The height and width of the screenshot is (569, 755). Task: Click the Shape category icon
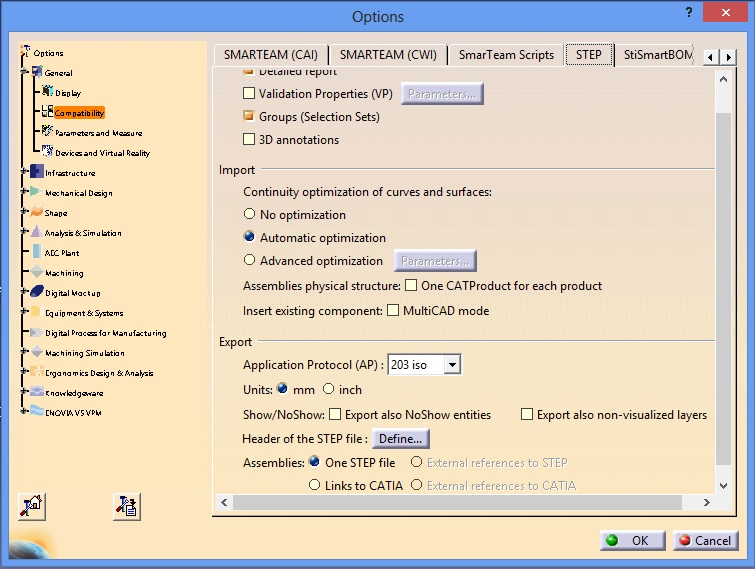tap(37, 211)
